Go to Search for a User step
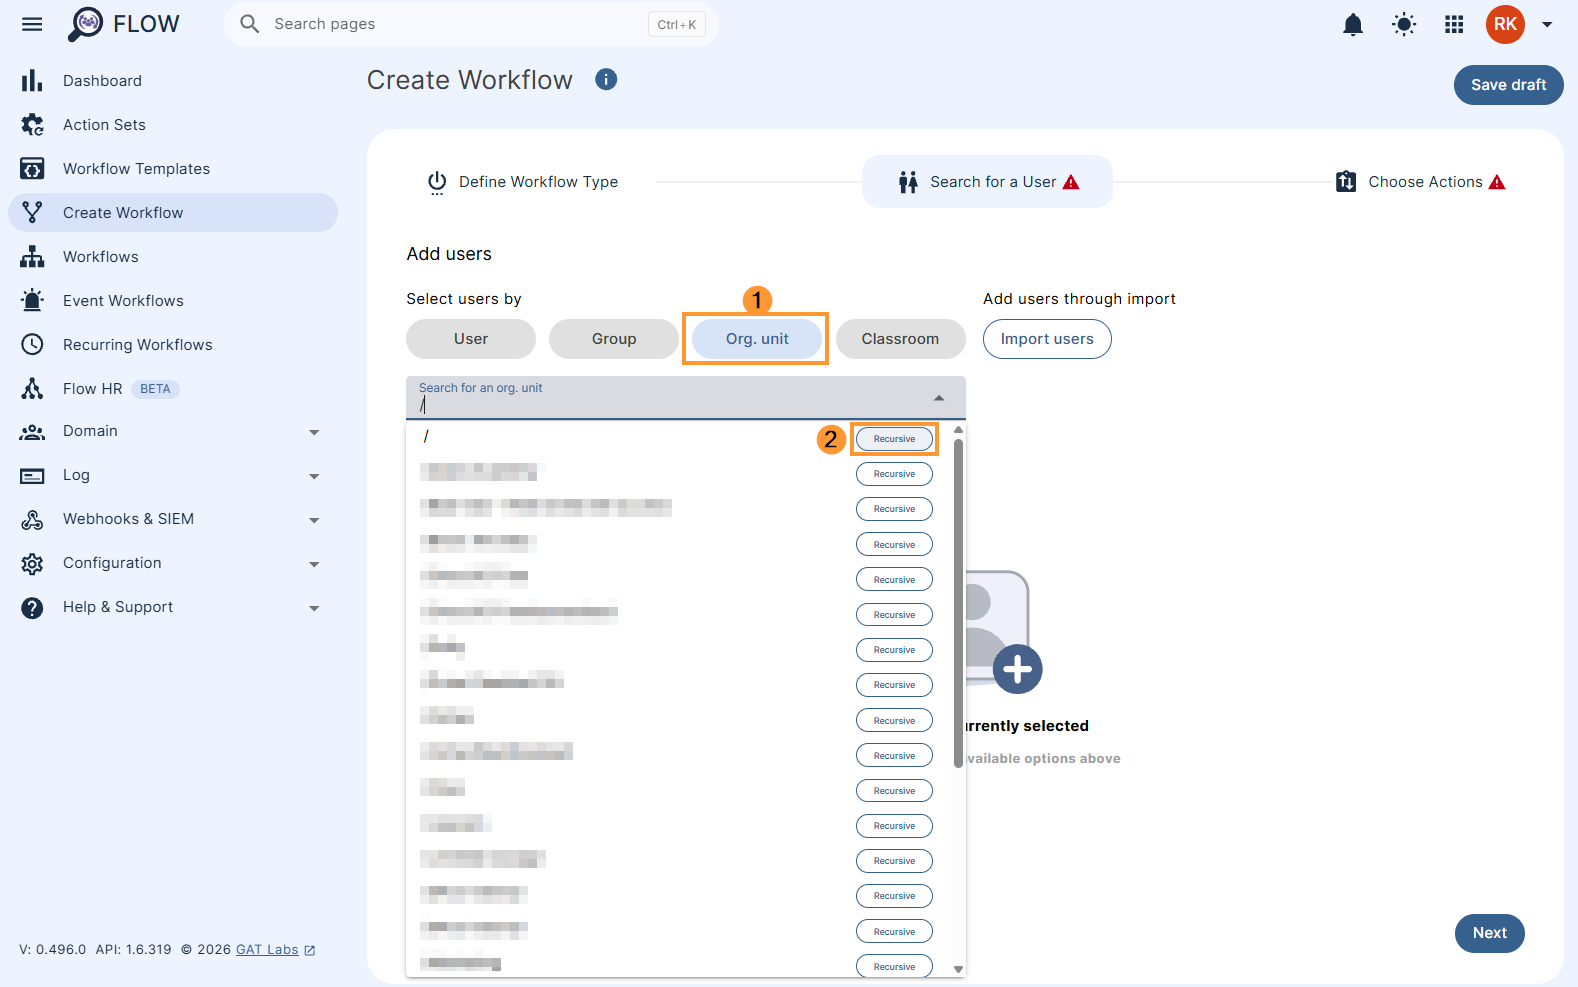 coord(987,182)
